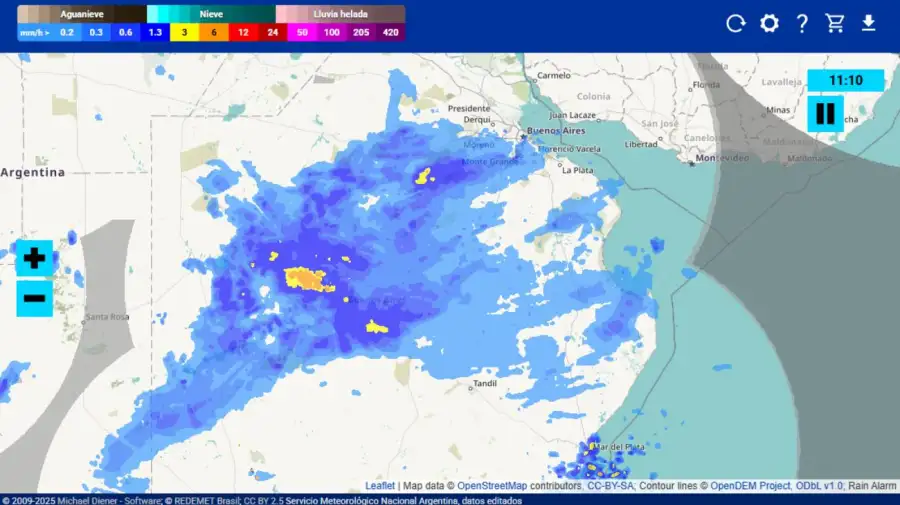Click the Aguanieve legend label
The width and height of the screenshot is (900, 505).
[82, 14]
